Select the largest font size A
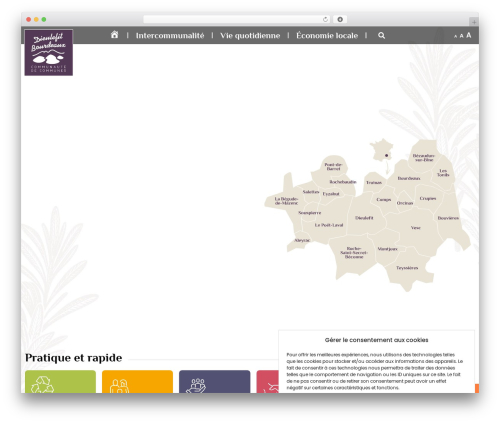This screenshot has width=500, height=423. pos(468,35)
